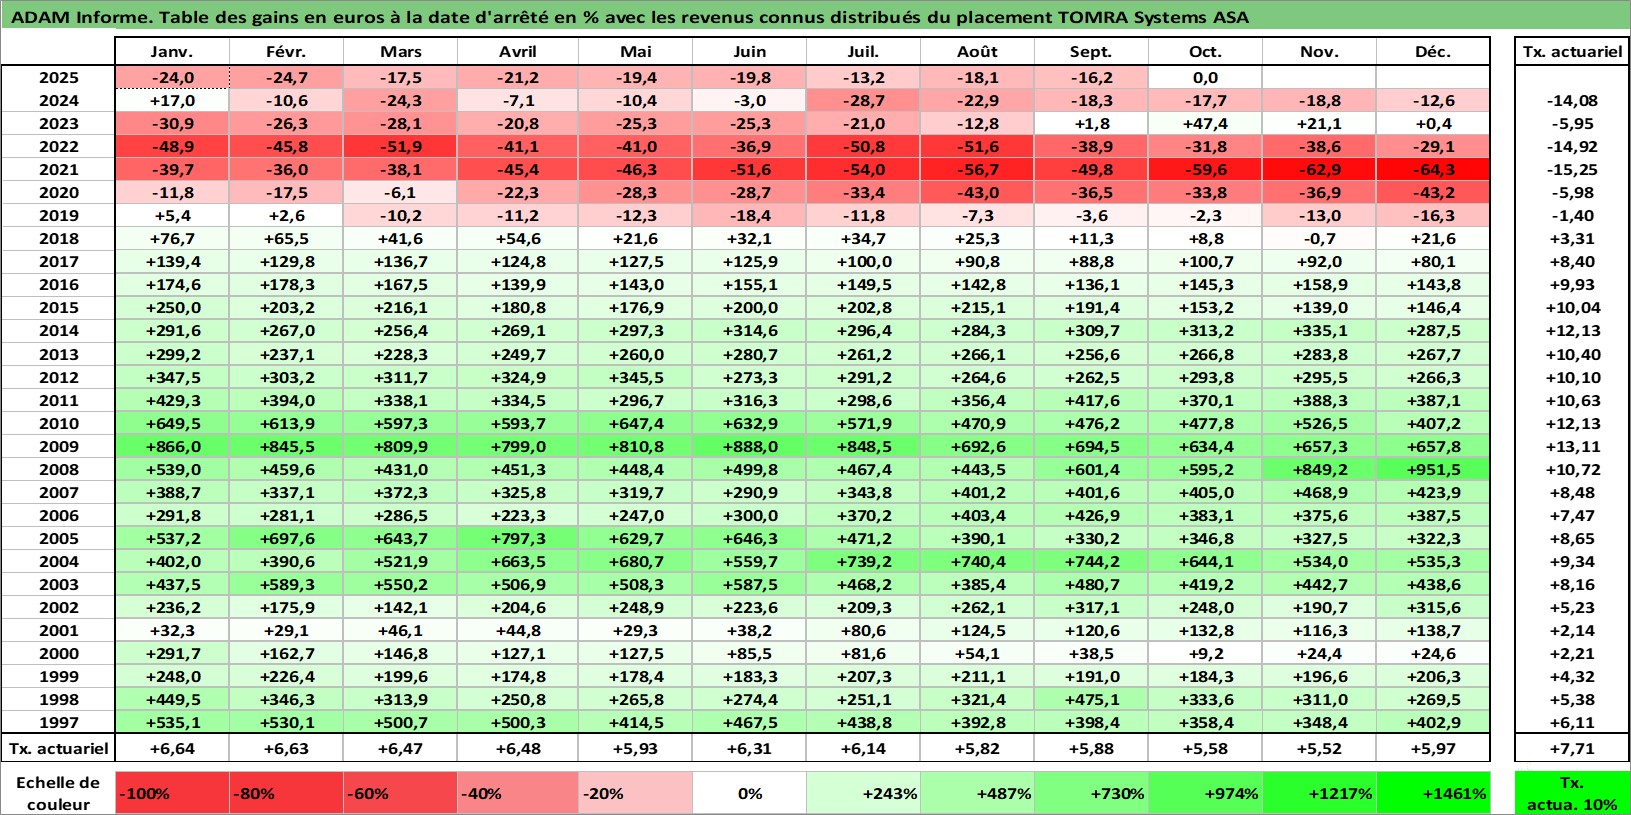This screenshot has width=1631, height=815.
Task: Click the 2012 Mai cell +345,5
Action: [x=635, y=377]
